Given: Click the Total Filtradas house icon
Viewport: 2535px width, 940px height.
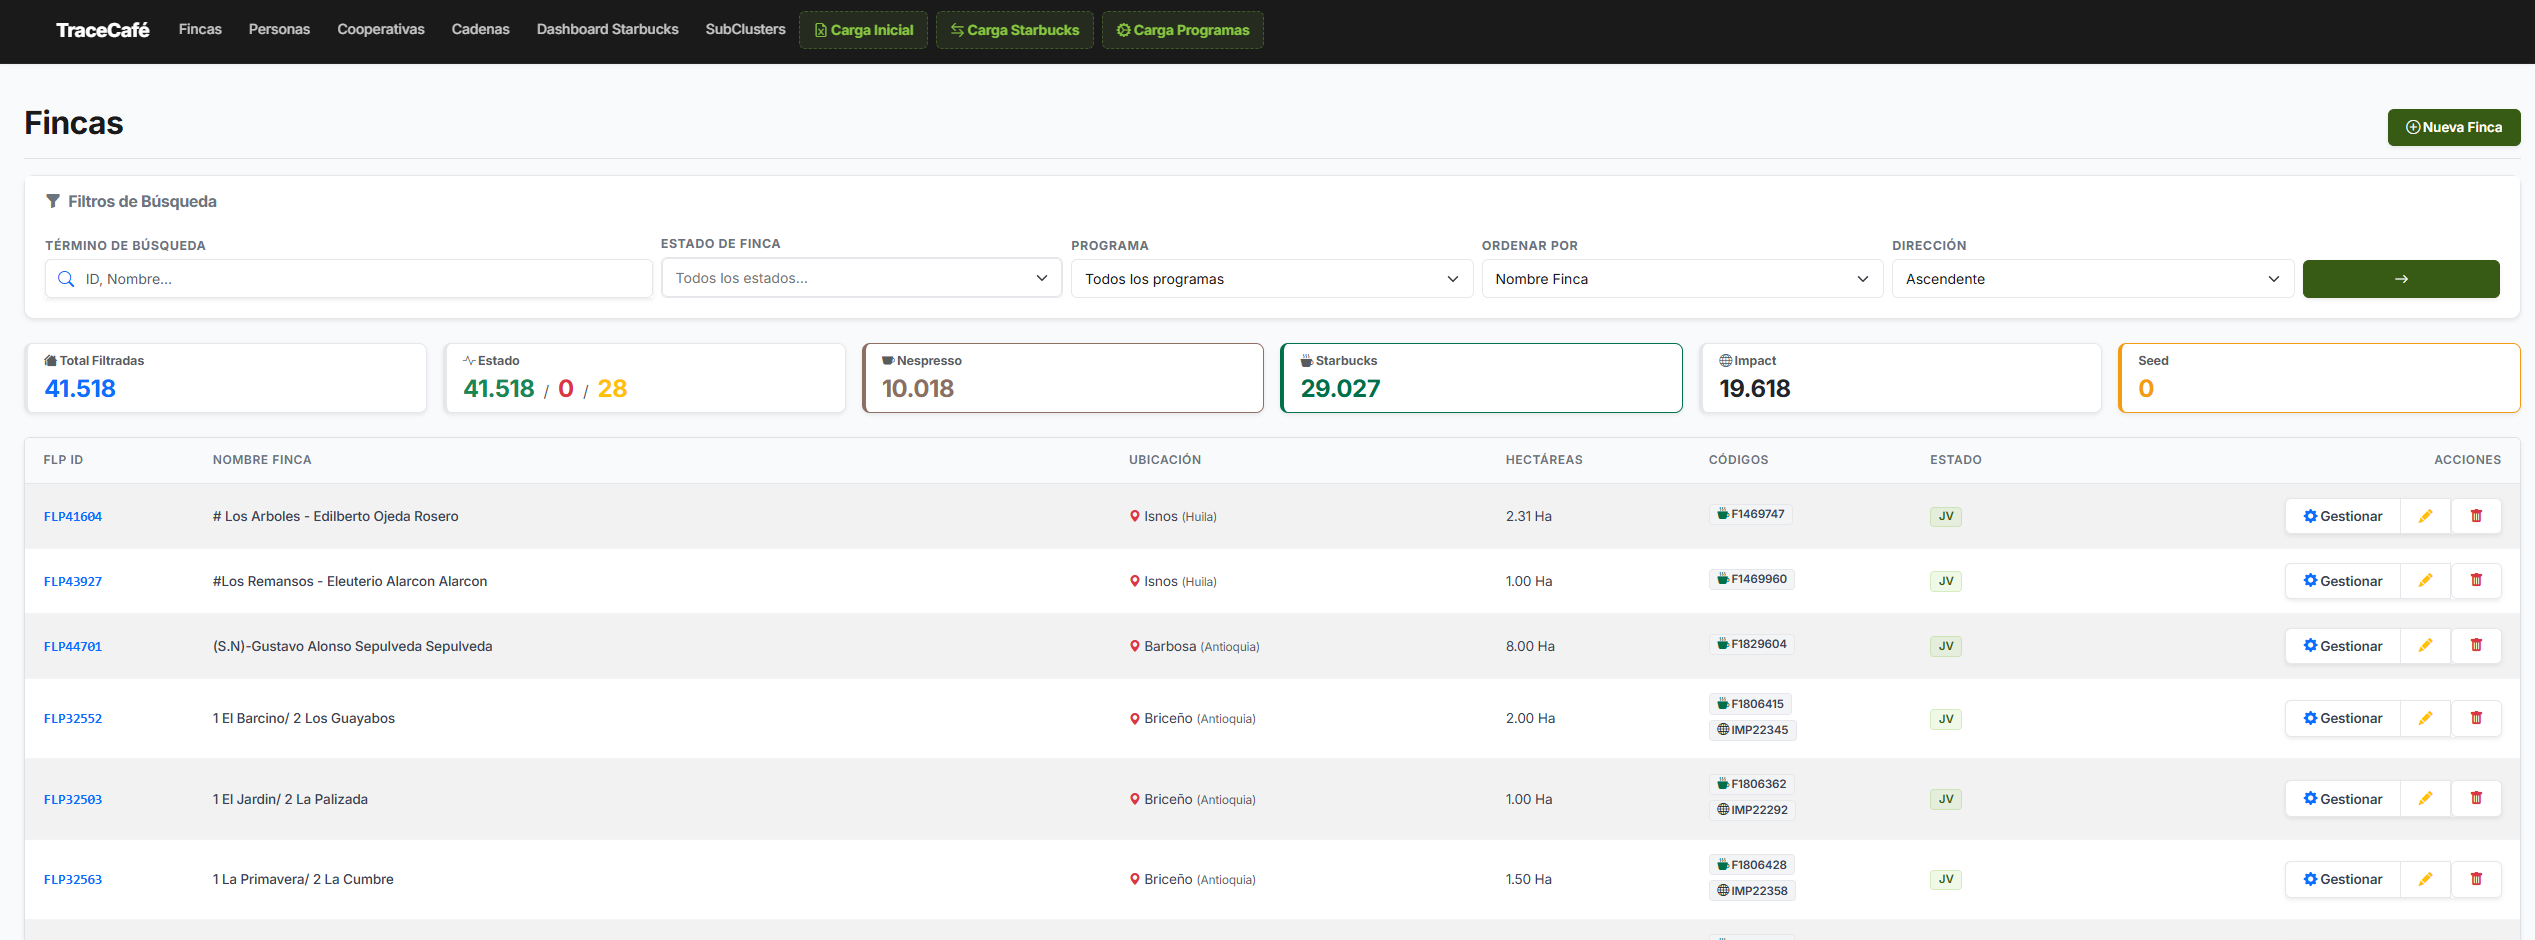Looking at the screenshot, I should click(50, 360).
